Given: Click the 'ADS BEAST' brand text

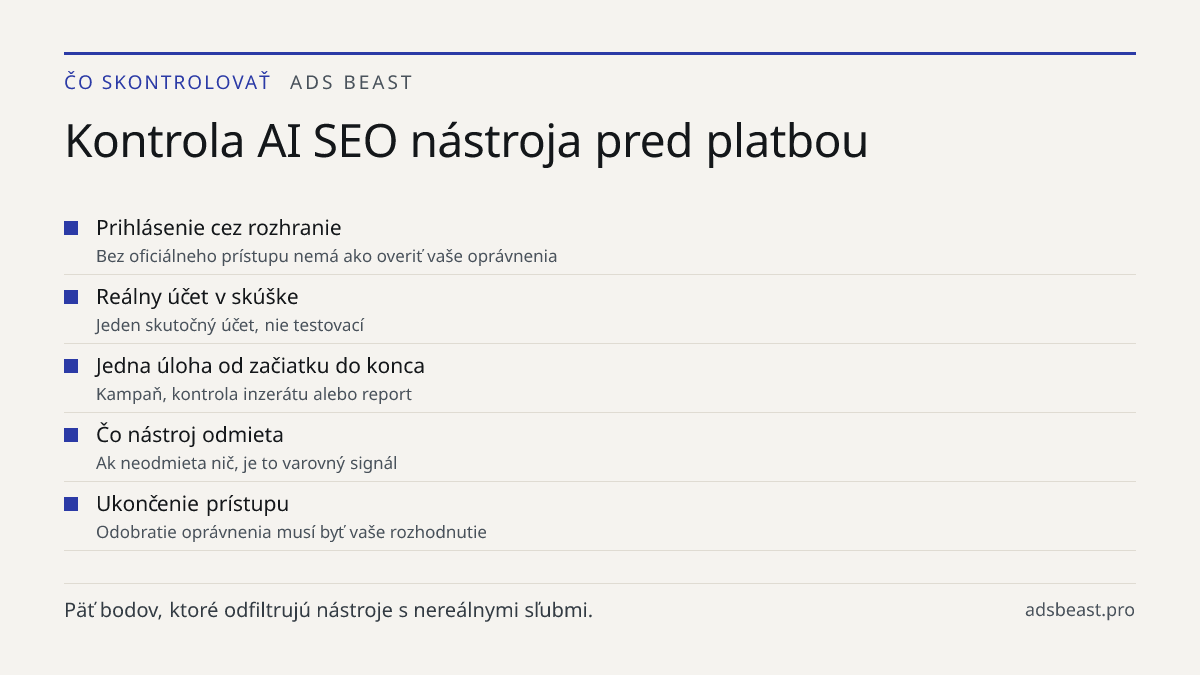Looking at the screenshot, I should pyautogui.click(x=351, y=83).
